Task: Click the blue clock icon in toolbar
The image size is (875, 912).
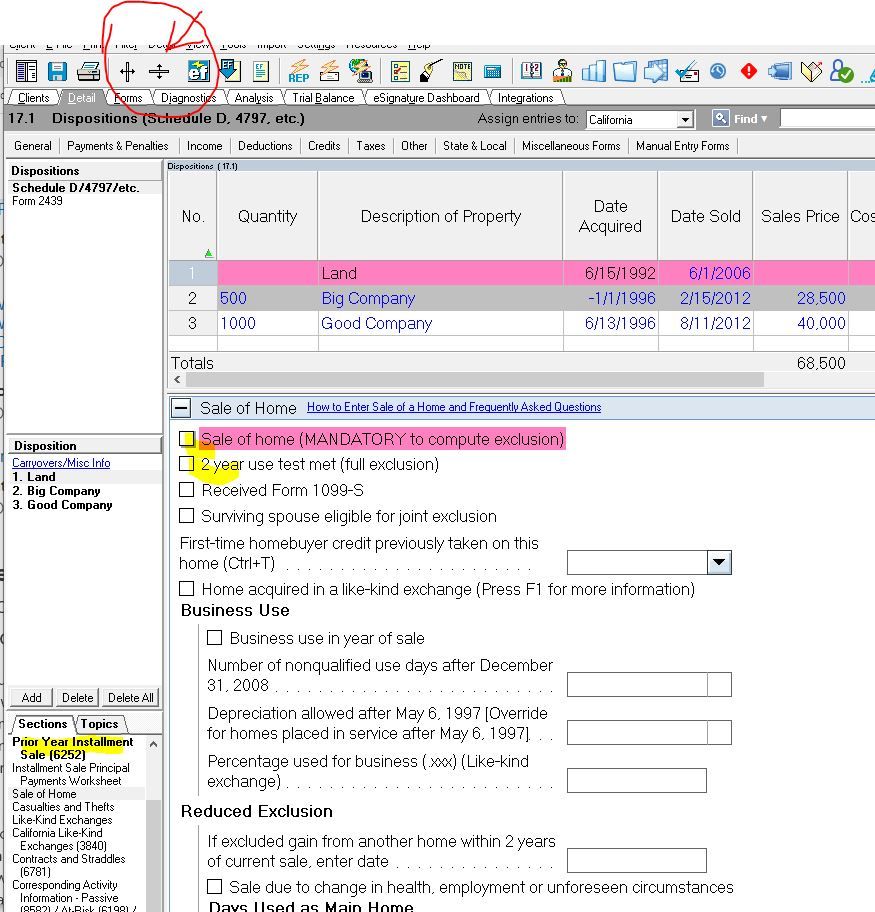Action: click(x=718, y=71)
